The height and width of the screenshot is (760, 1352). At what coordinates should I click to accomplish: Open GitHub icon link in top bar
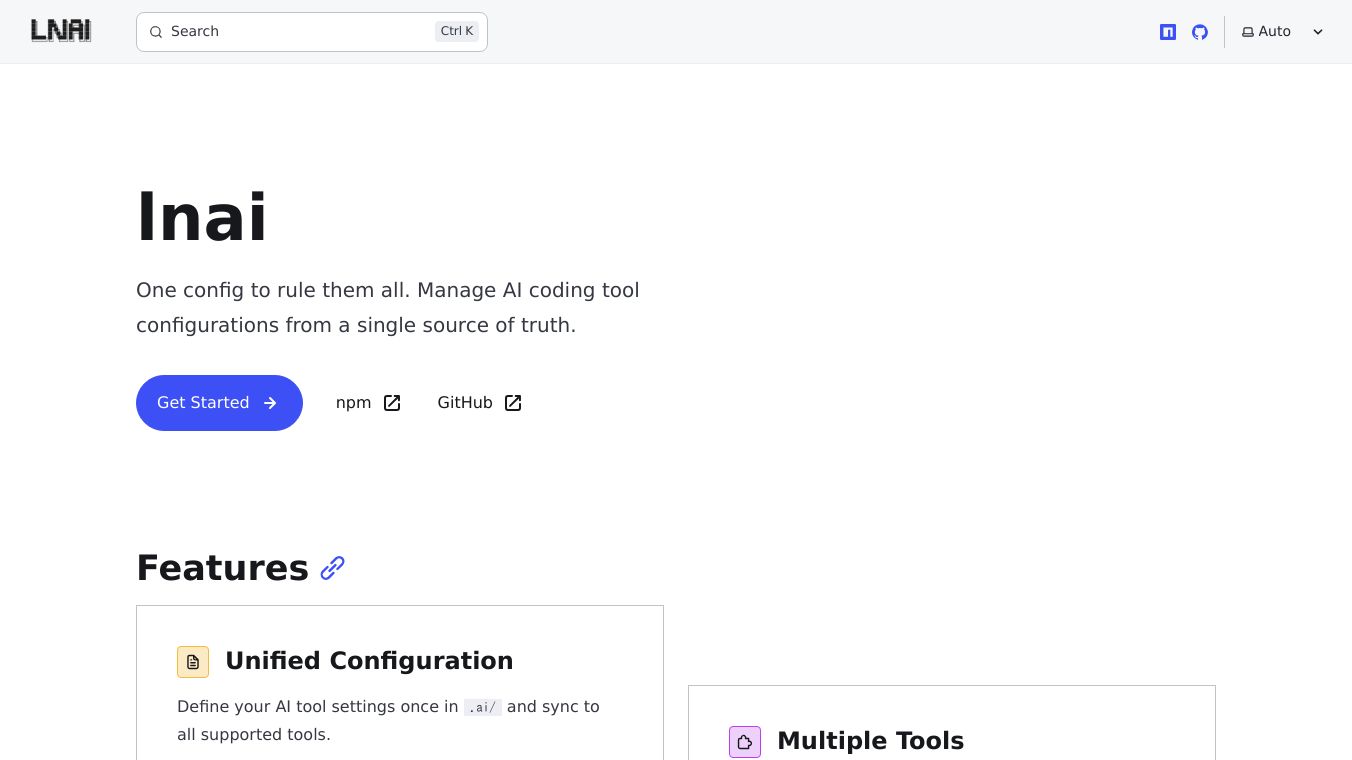coord(1200,32)
